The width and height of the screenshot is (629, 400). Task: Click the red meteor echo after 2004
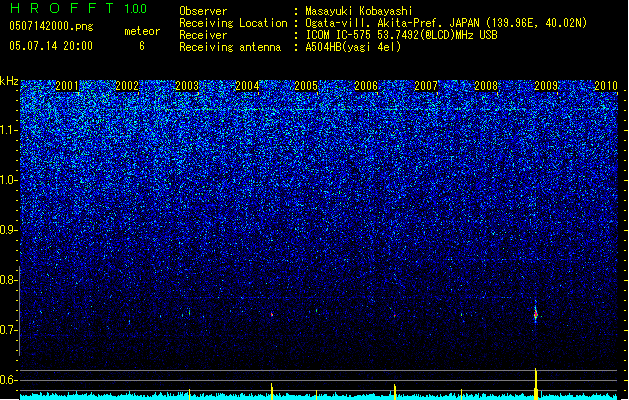click(x=272, y=315)
